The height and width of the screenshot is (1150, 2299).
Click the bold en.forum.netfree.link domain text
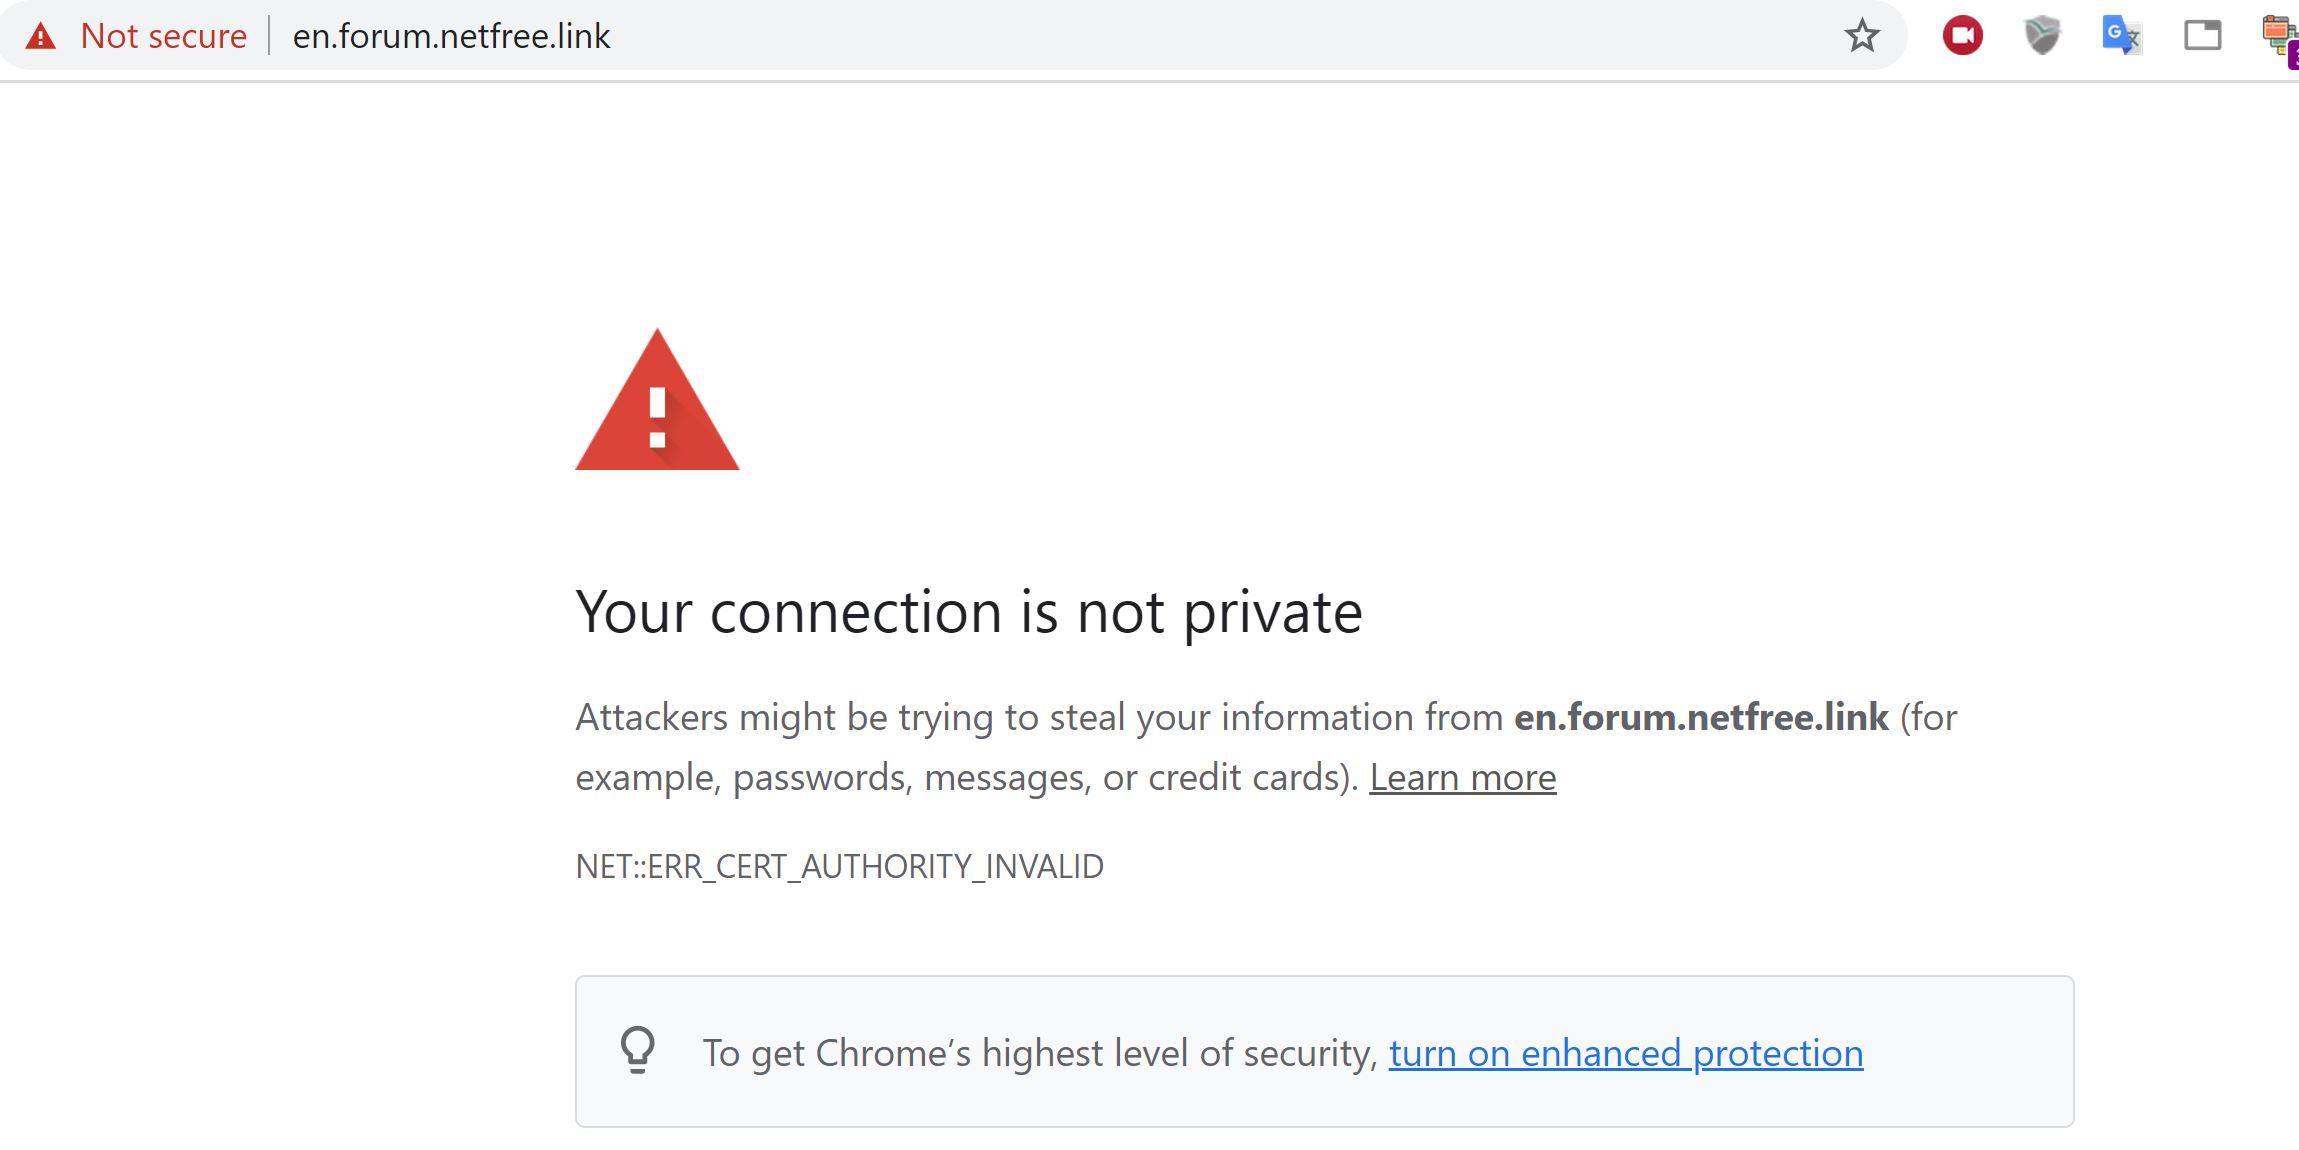point(1700,718)
